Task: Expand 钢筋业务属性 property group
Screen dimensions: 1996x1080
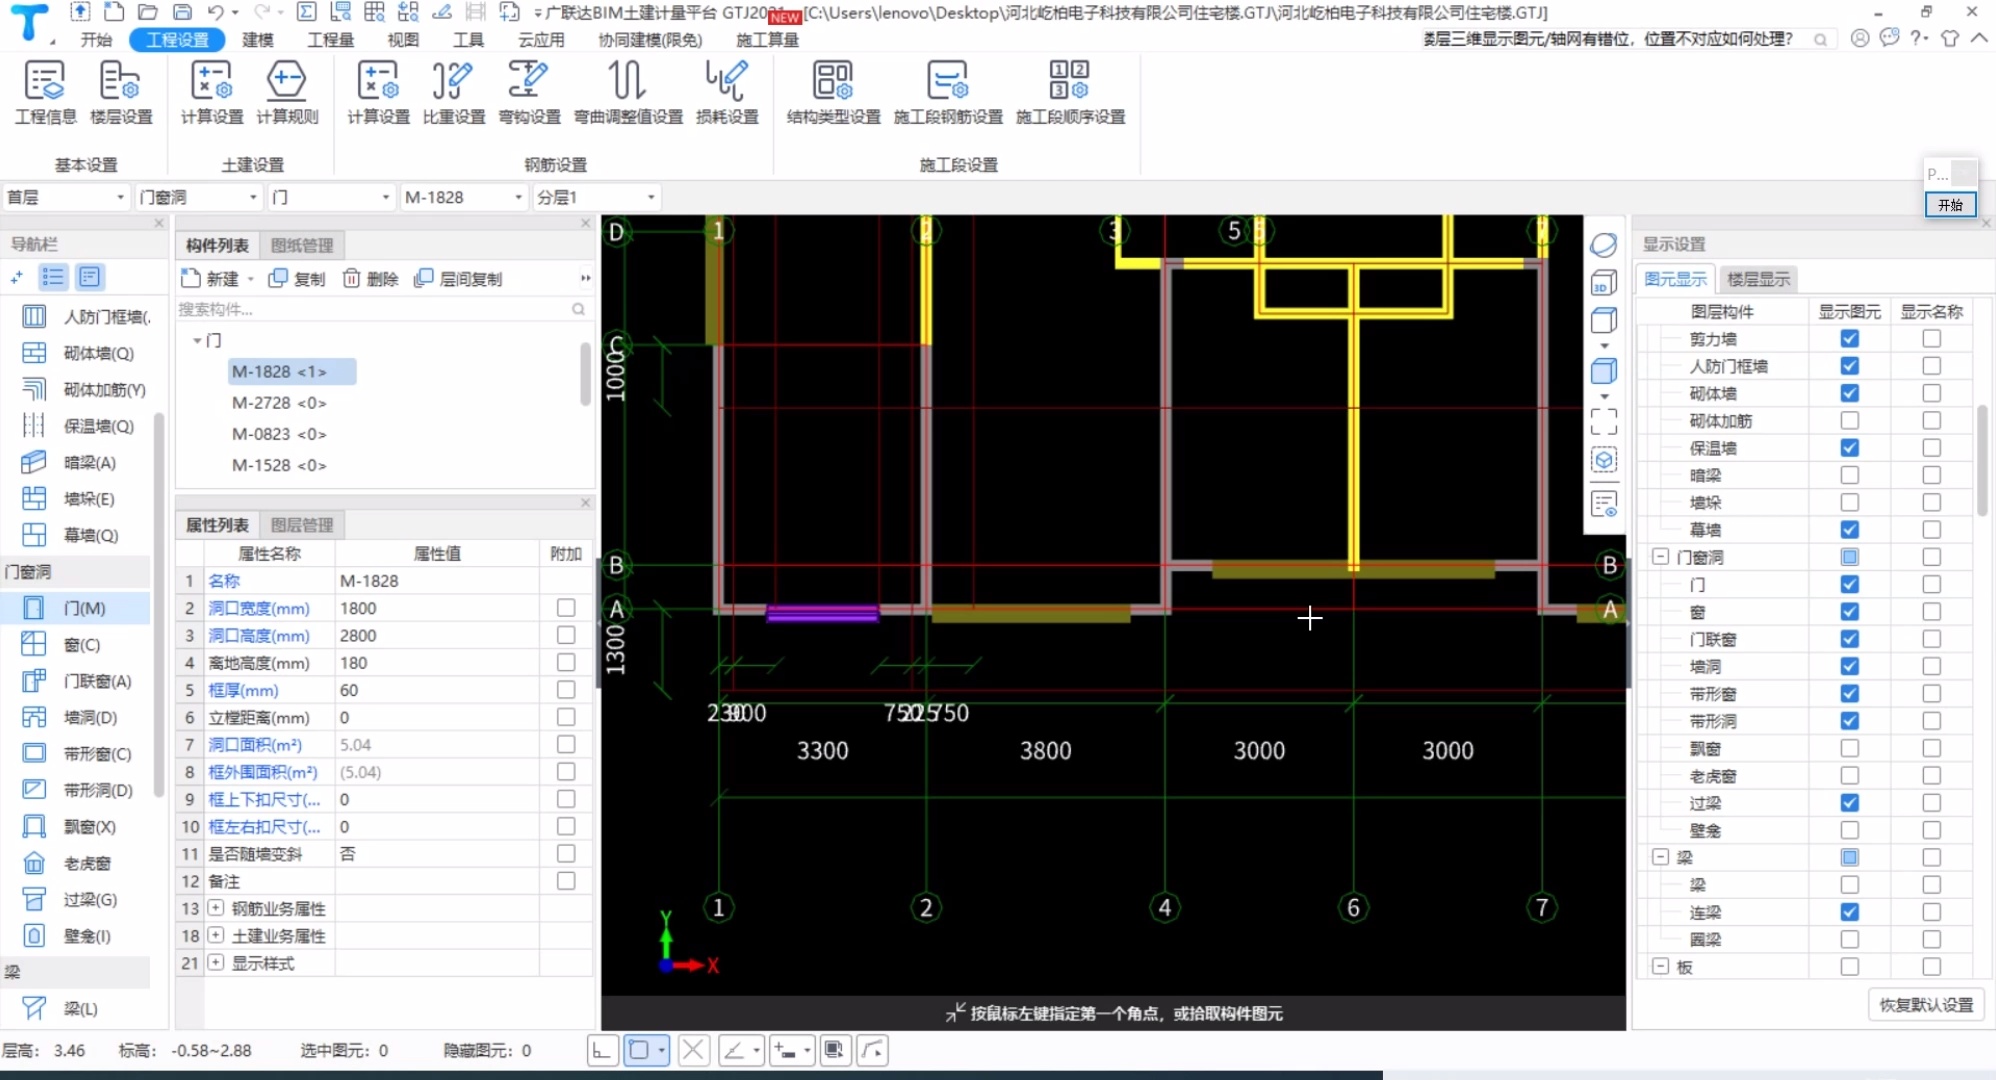Action: (x=216, y=908)
